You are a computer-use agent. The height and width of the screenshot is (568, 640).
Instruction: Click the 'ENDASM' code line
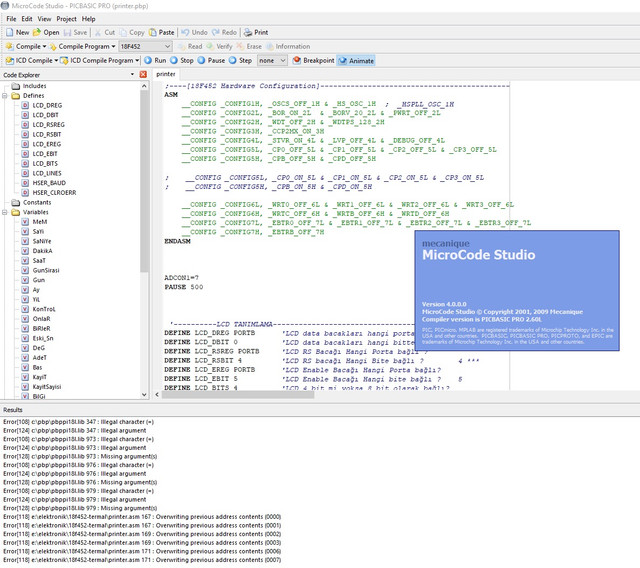tap(177, 241)
